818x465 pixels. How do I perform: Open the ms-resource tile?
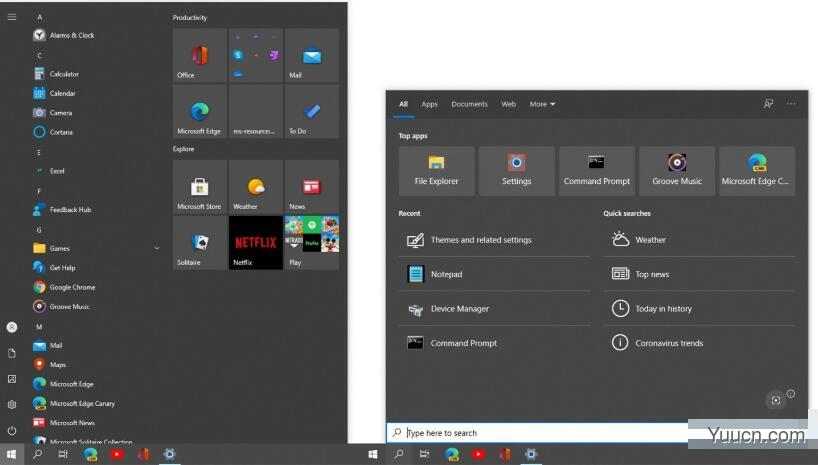tap(256, 111)
